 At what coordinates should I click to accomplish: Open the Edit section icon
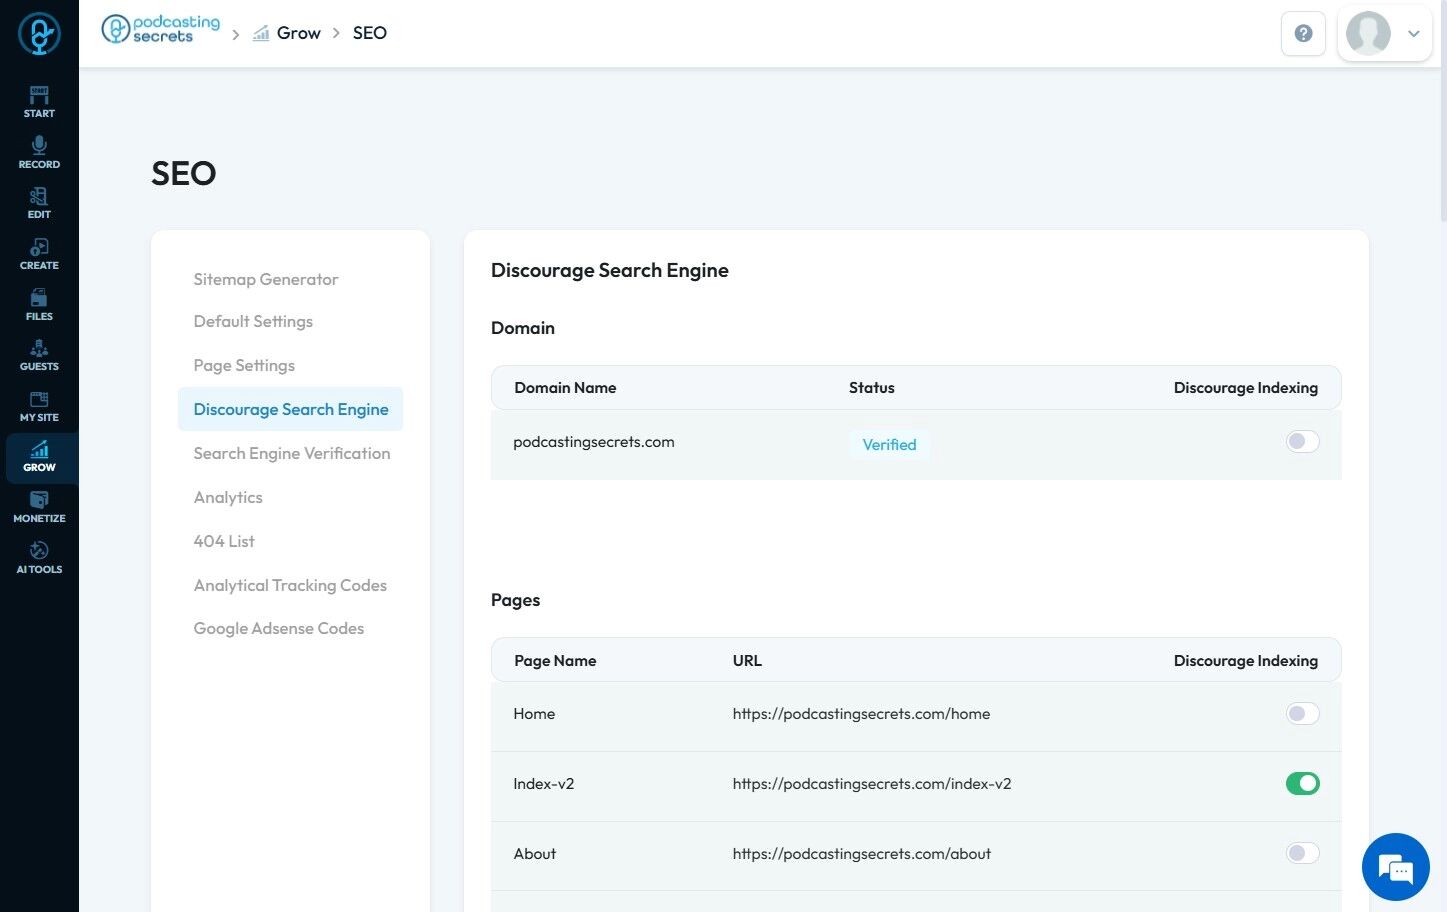coord(39,202)
